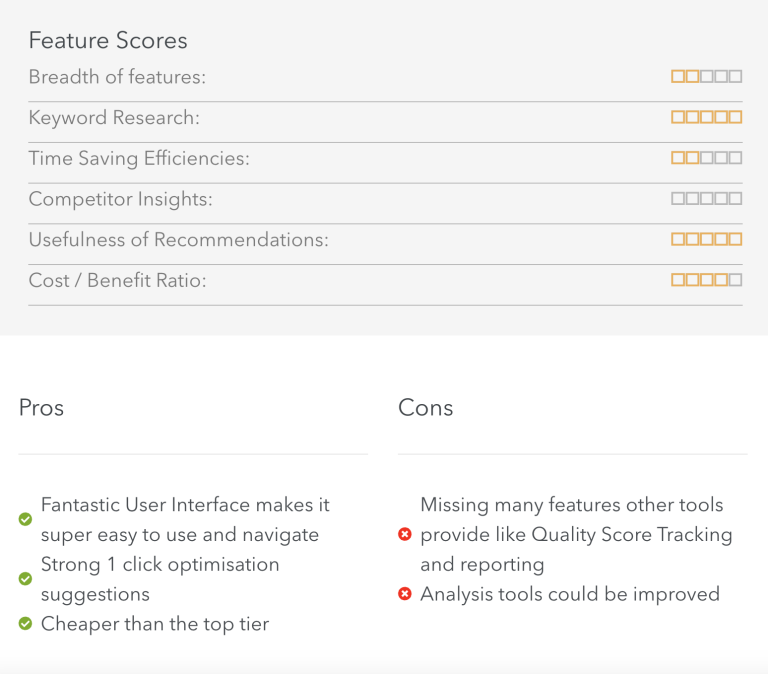Click the Competitor Insights label
Image resolution: width=768 pixels, height=674 pixels.
coord(120,199)
